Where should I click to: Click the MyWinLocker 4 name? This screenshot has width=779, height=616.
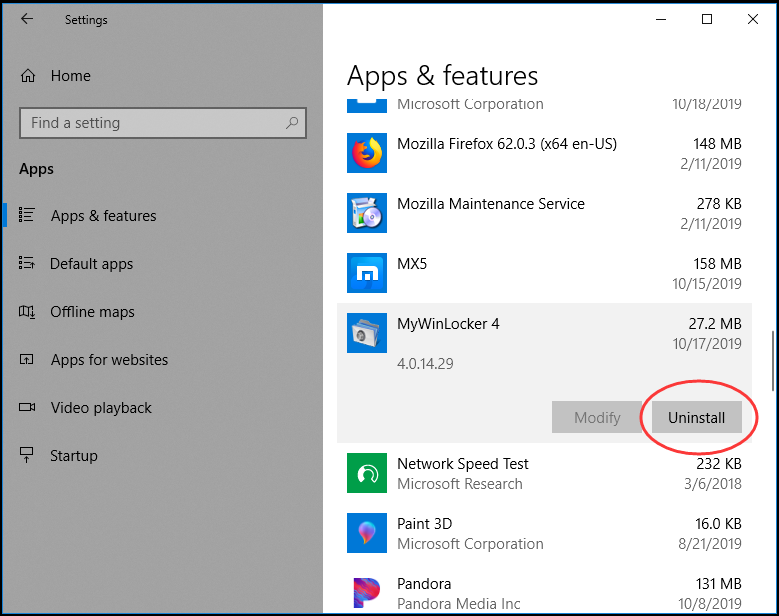click(x=448, y=324)
